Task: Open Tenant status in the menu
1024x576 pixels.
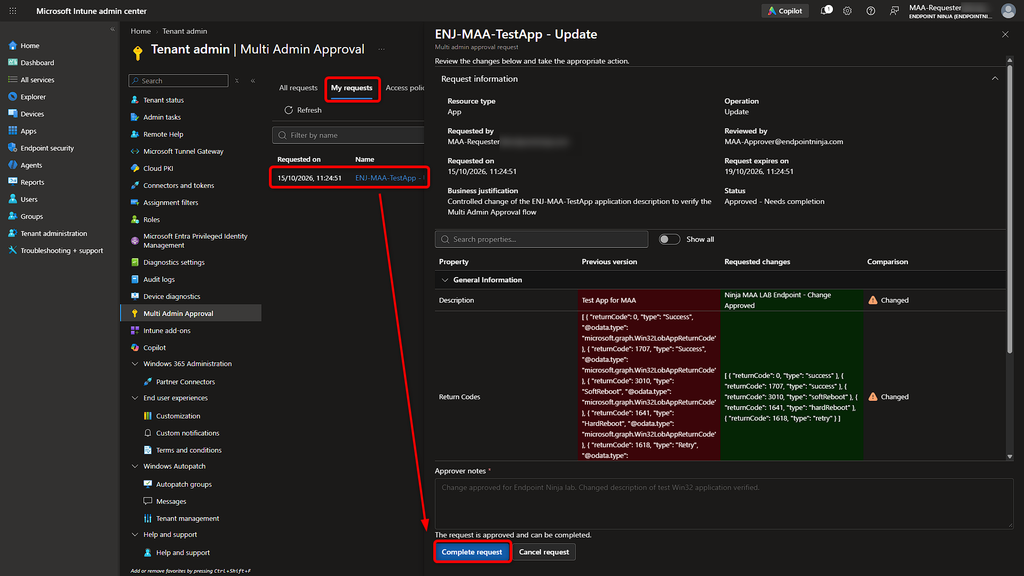Action: 163,100
